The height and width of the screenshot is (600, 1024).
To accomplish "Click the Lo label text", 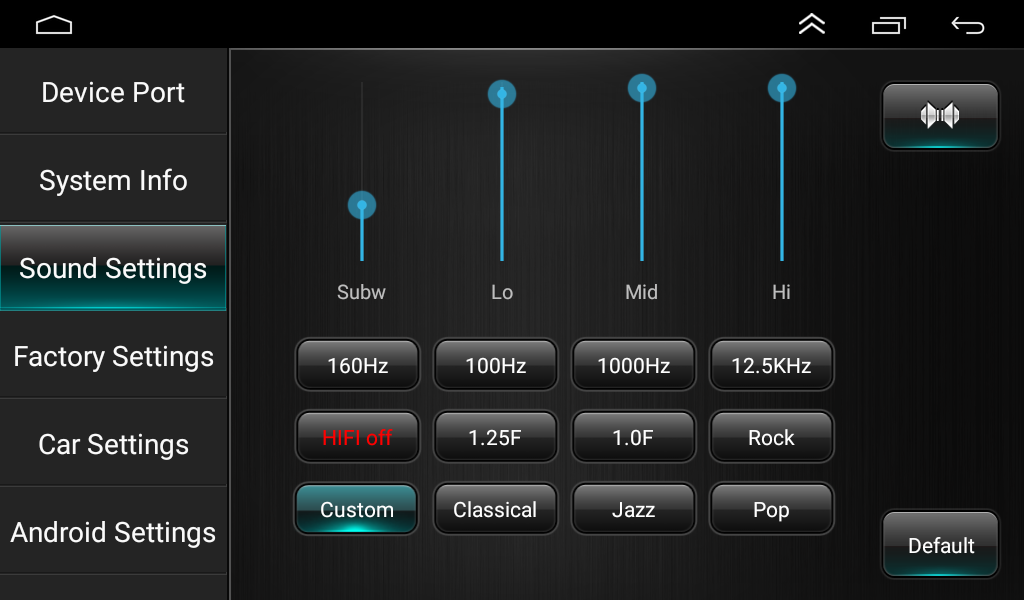I will (502, 292).
